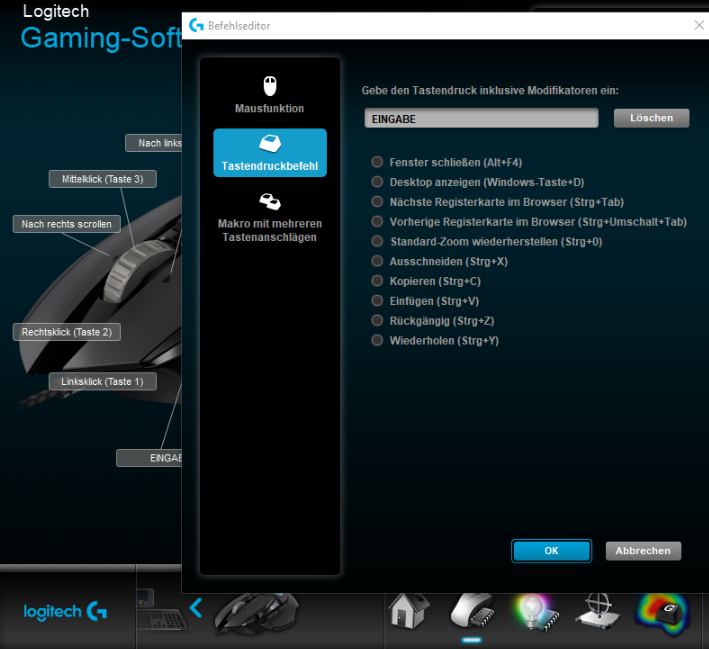709x649 pixels.
Task: Click the keystroke input field showing EINGABE
Action: tap(481, 118)
